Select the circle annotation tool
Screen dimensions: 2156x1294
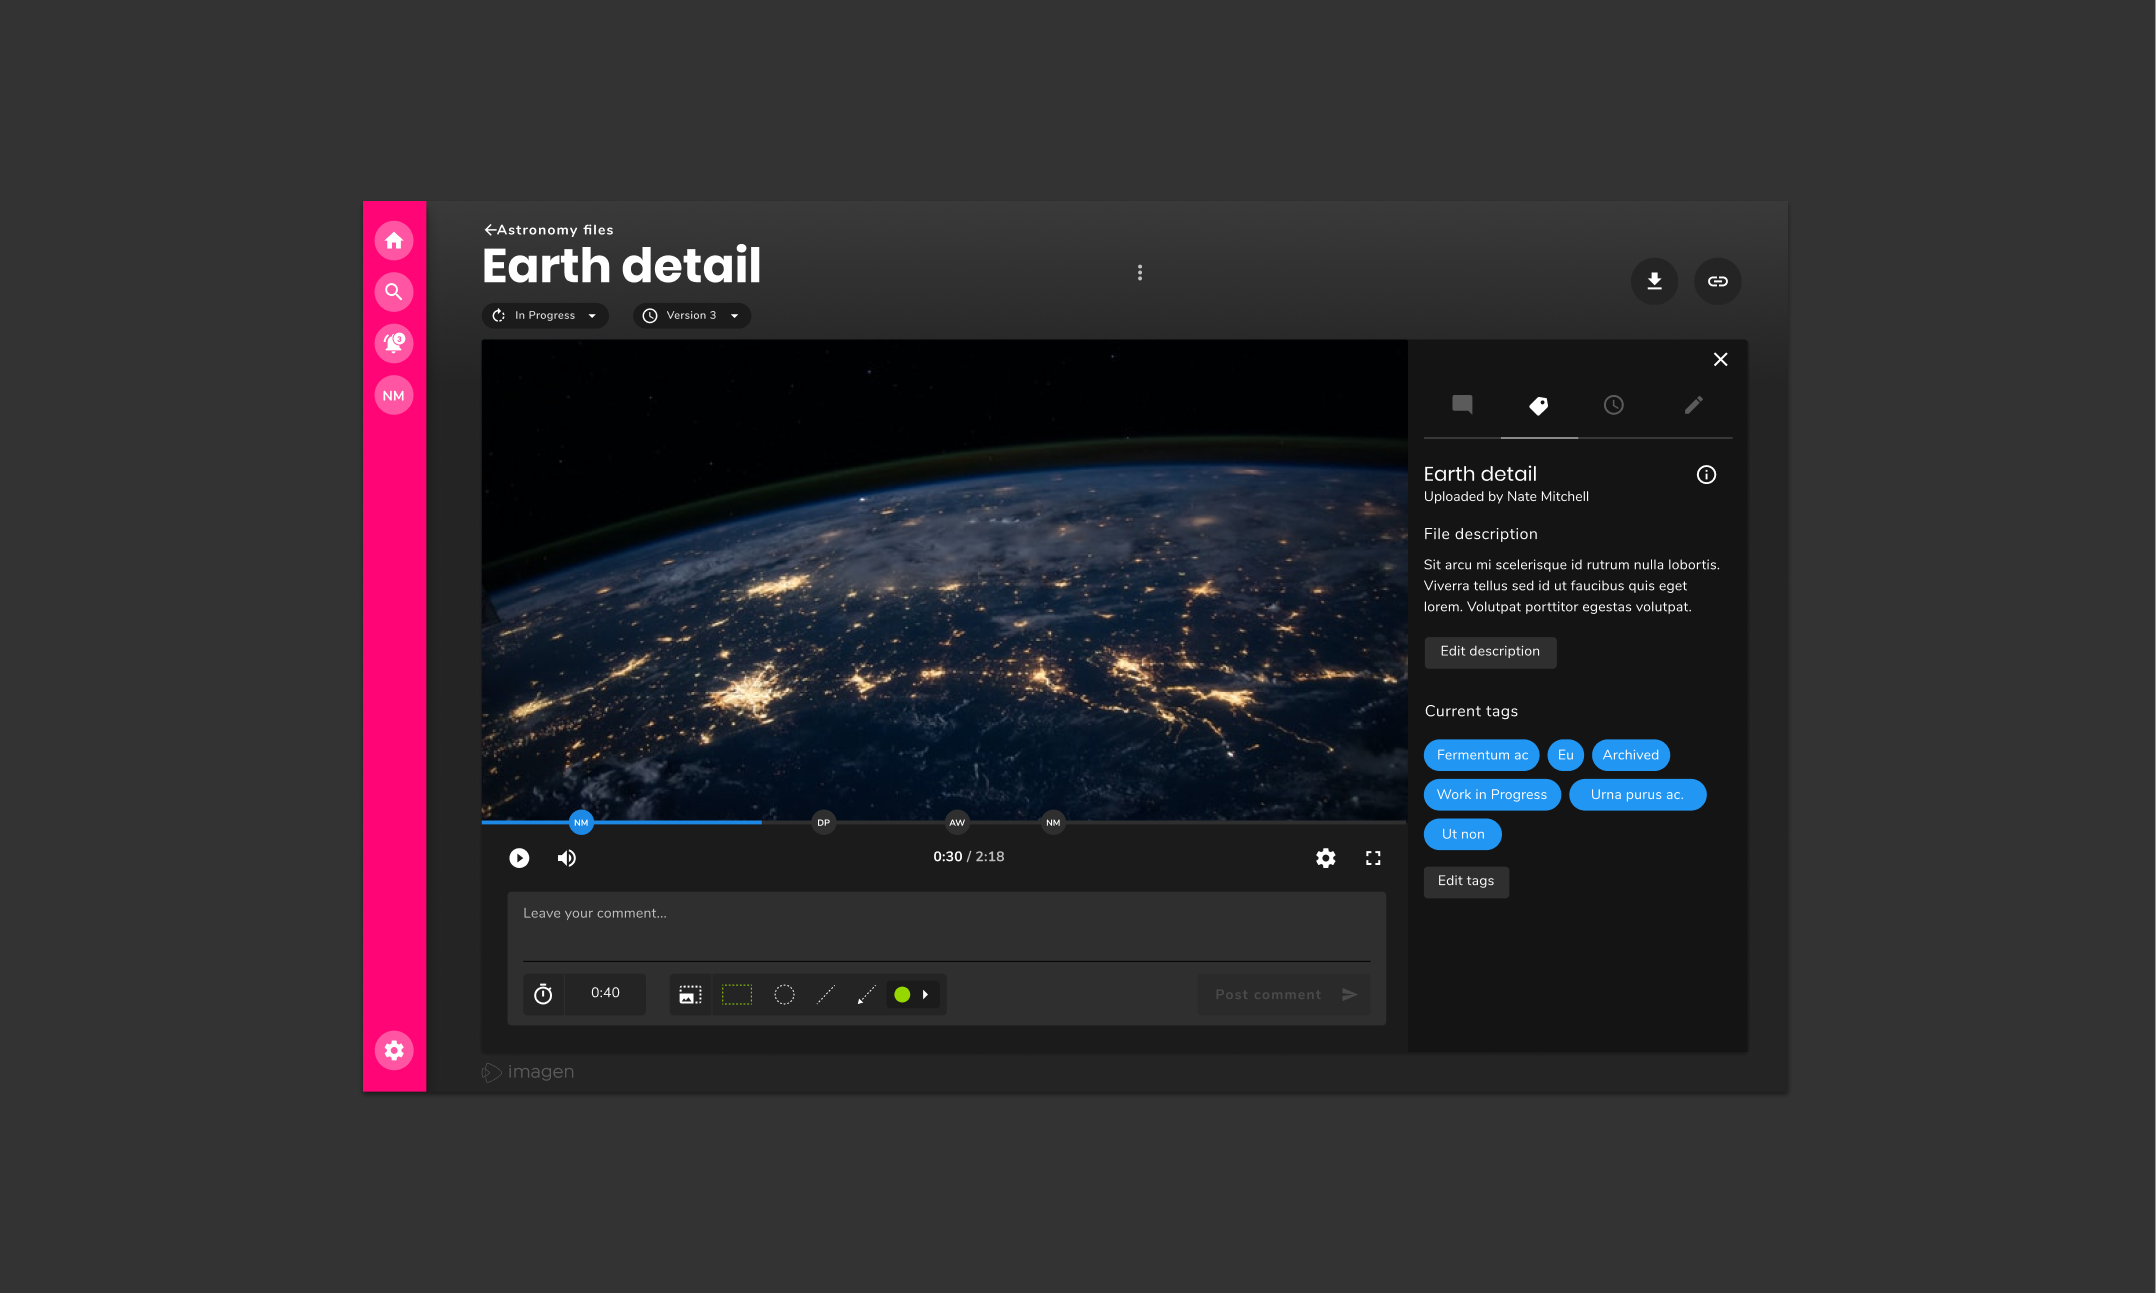pos(784,995)
